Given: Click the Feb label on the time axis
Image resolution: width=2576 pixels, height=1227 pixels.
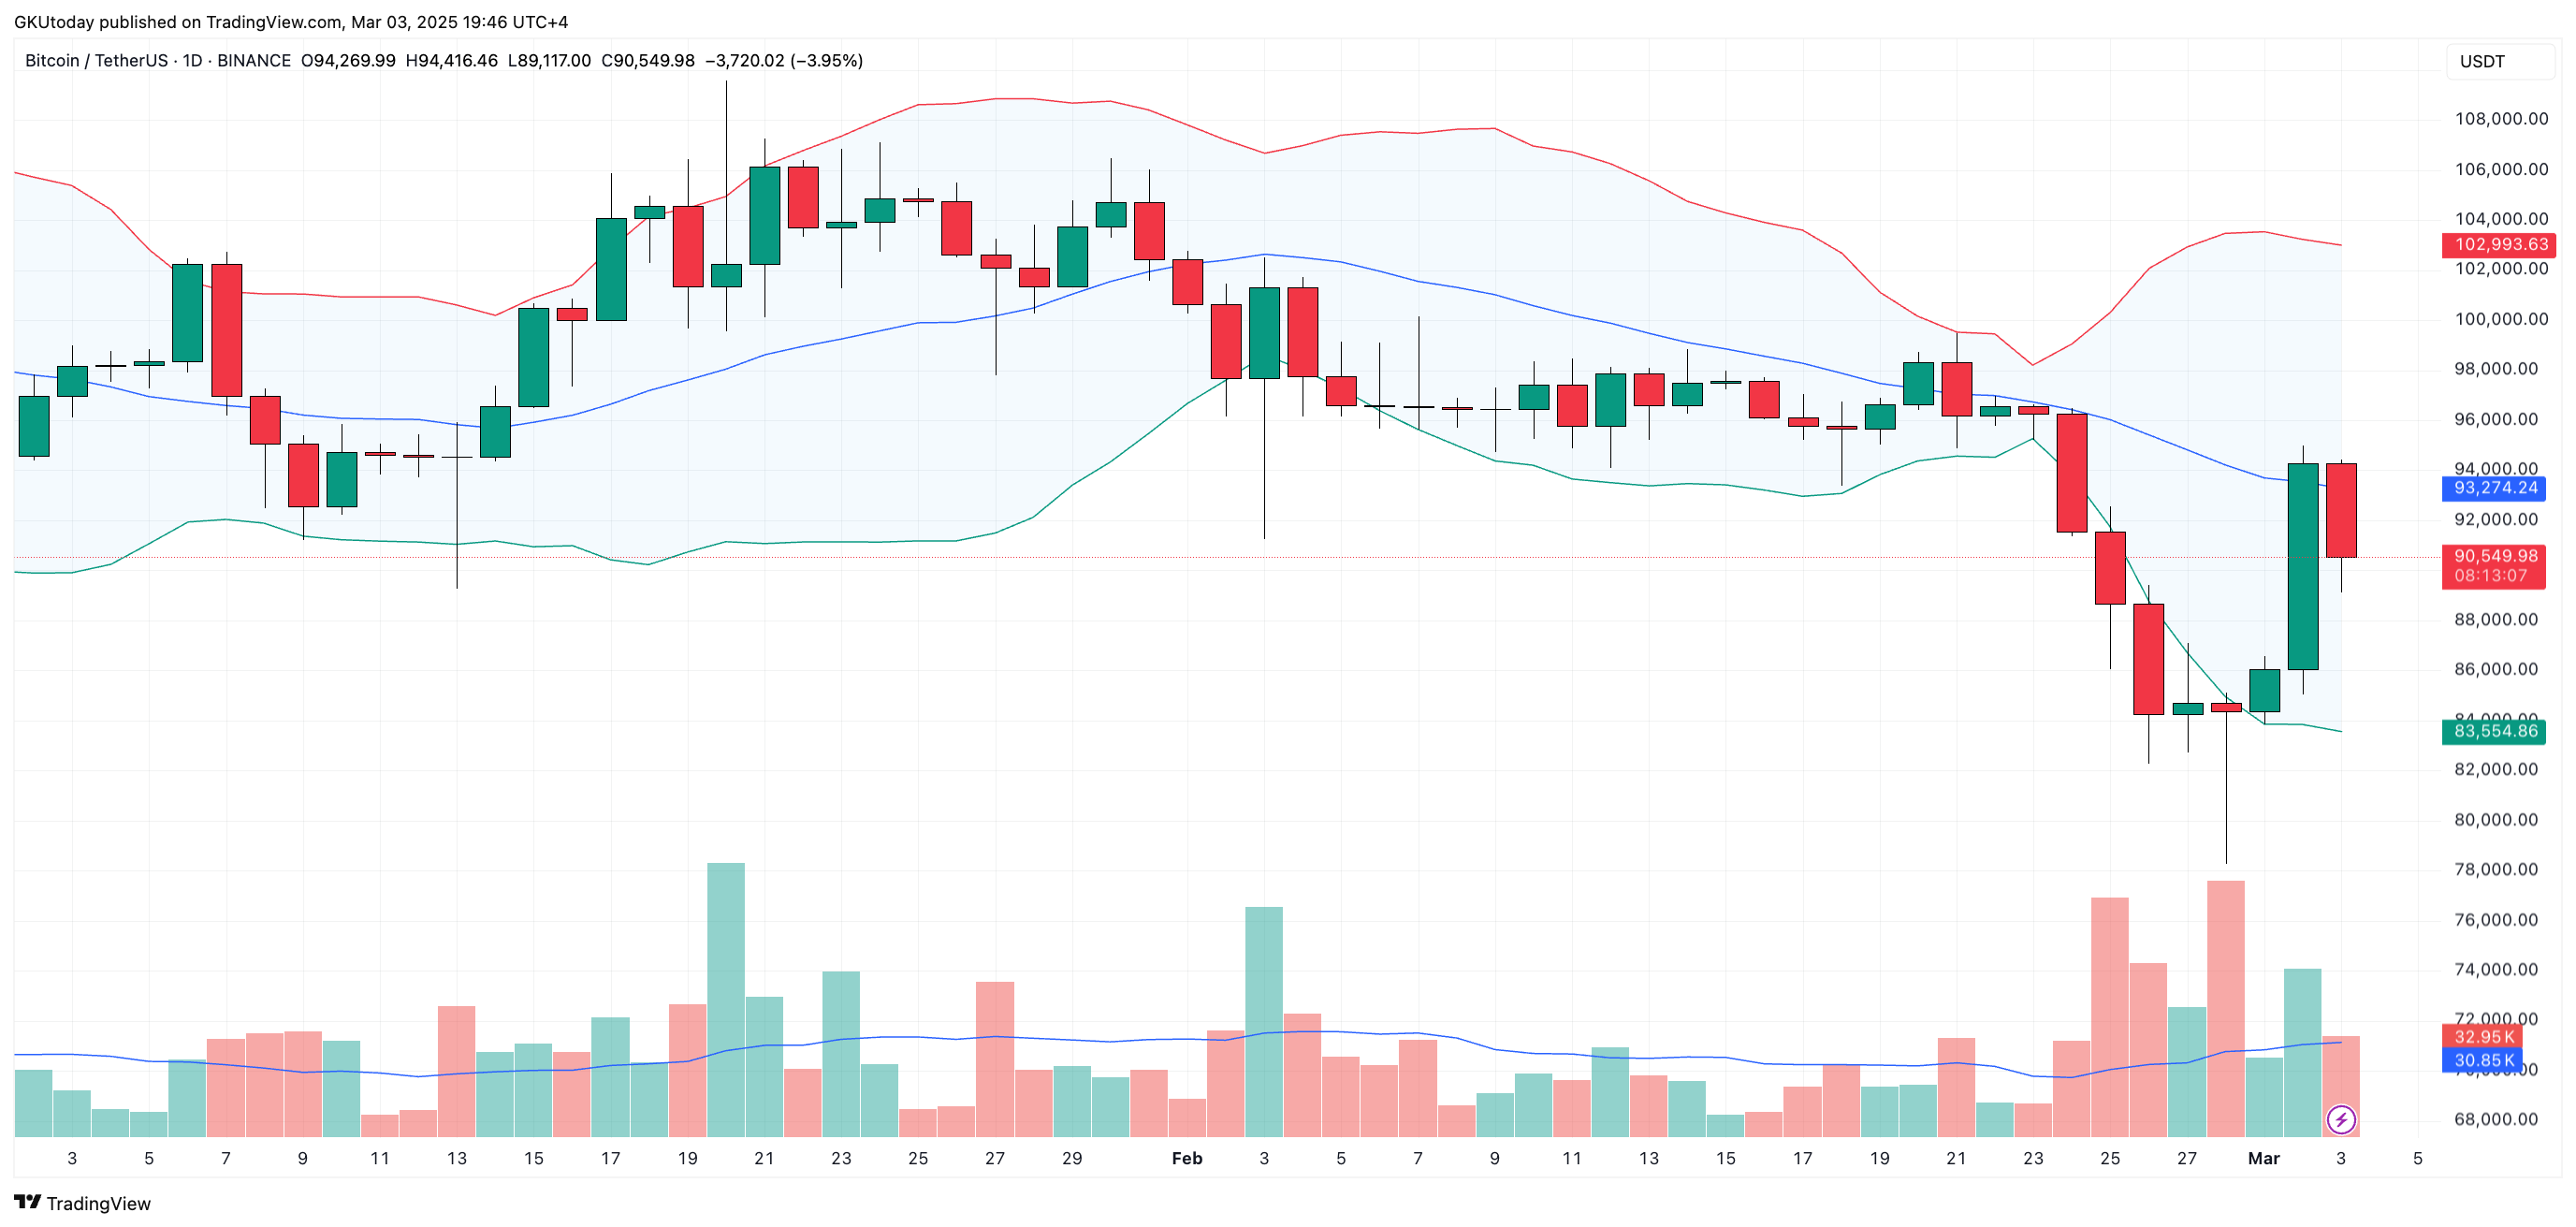Looking at the screenshot, I should 1187,1158.
